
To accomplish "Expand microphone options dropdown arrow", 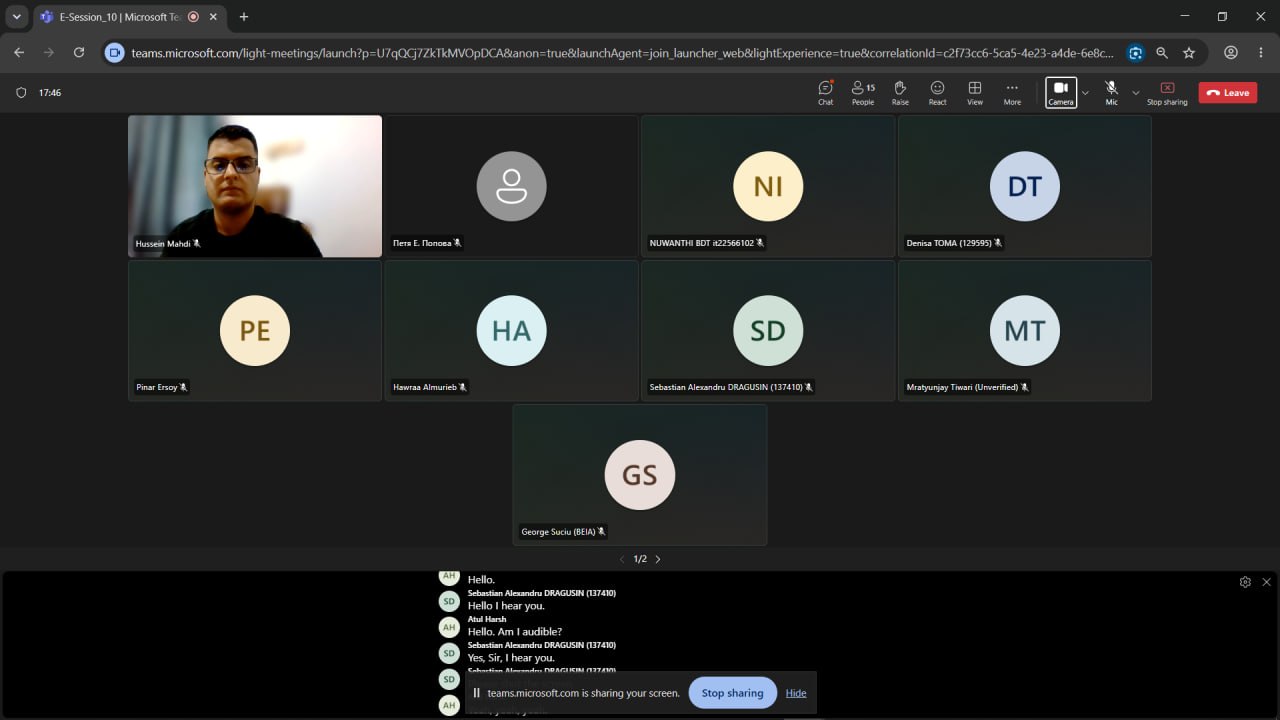I will pyautogui.click(x=1135, y=93).
